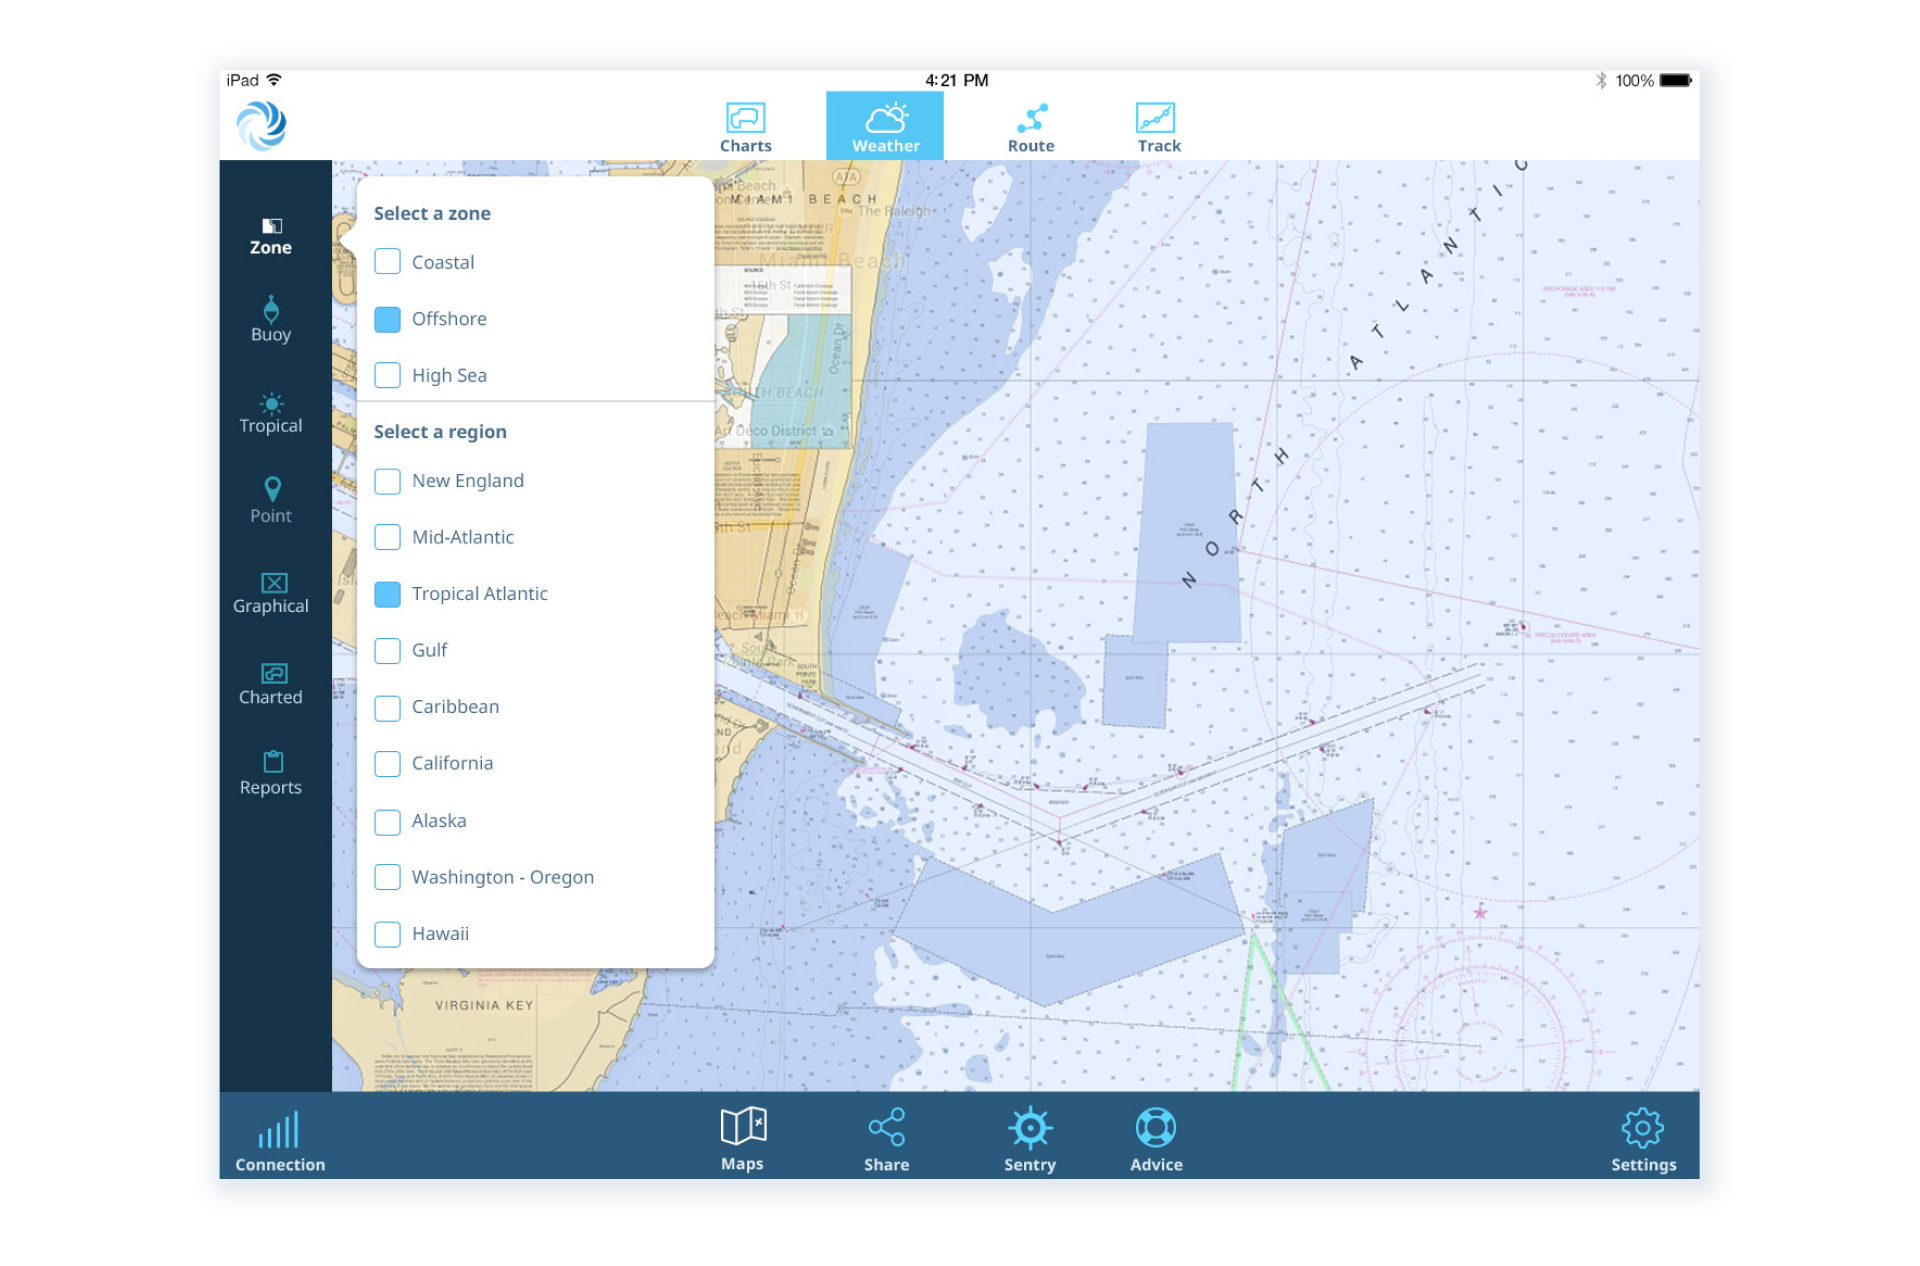Check the Hawaii region checkbox
The image size is (1920, 1266).
(387, 934)
